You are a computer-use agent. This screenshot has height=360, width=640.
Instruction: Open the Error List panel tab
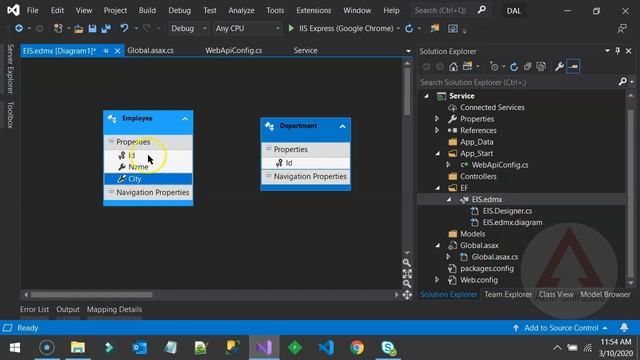(x=34, y=309)
